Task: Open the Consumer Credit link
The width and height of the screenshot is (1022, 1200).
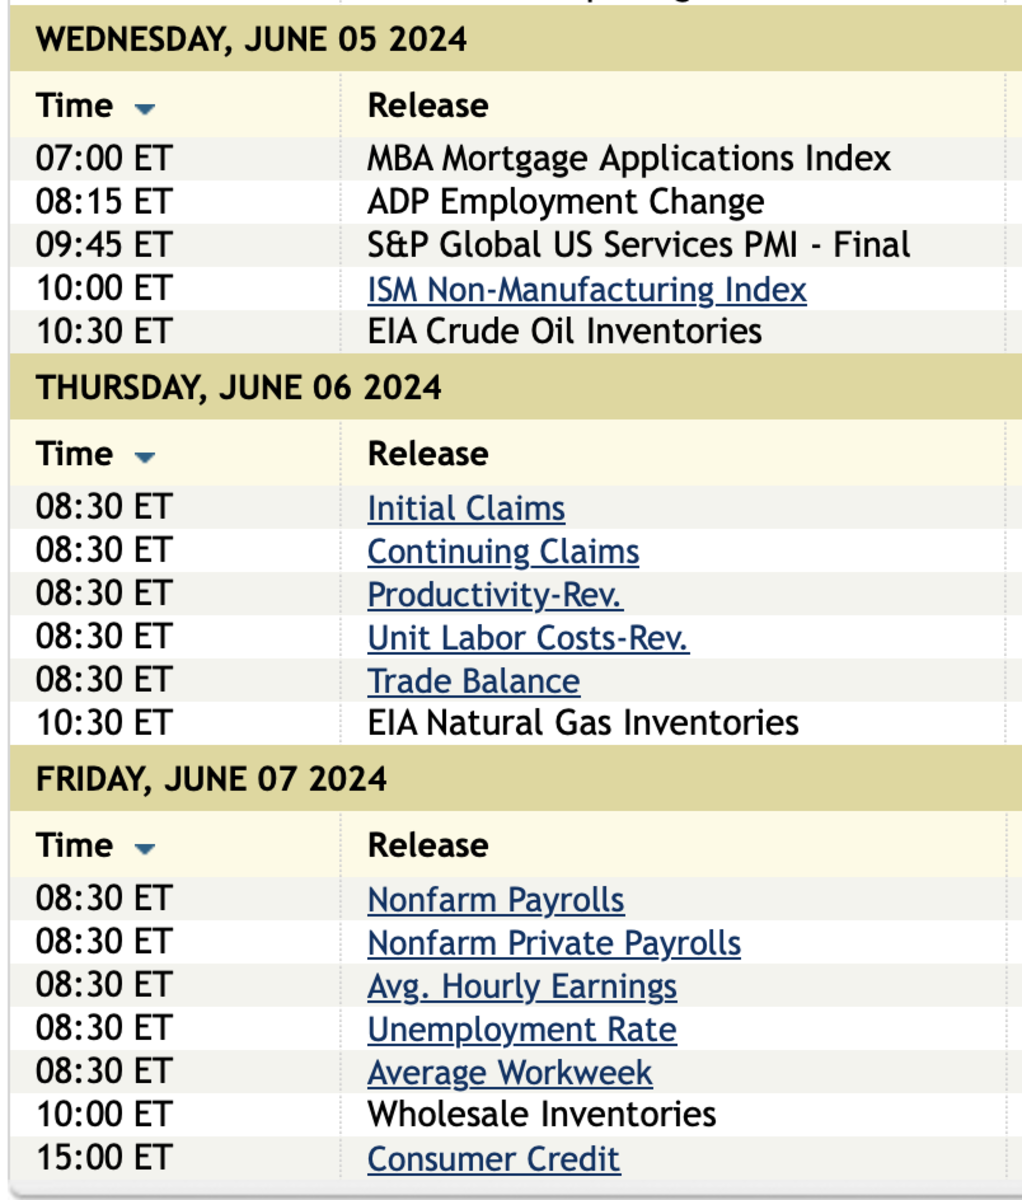Action: click(494, 1158)
